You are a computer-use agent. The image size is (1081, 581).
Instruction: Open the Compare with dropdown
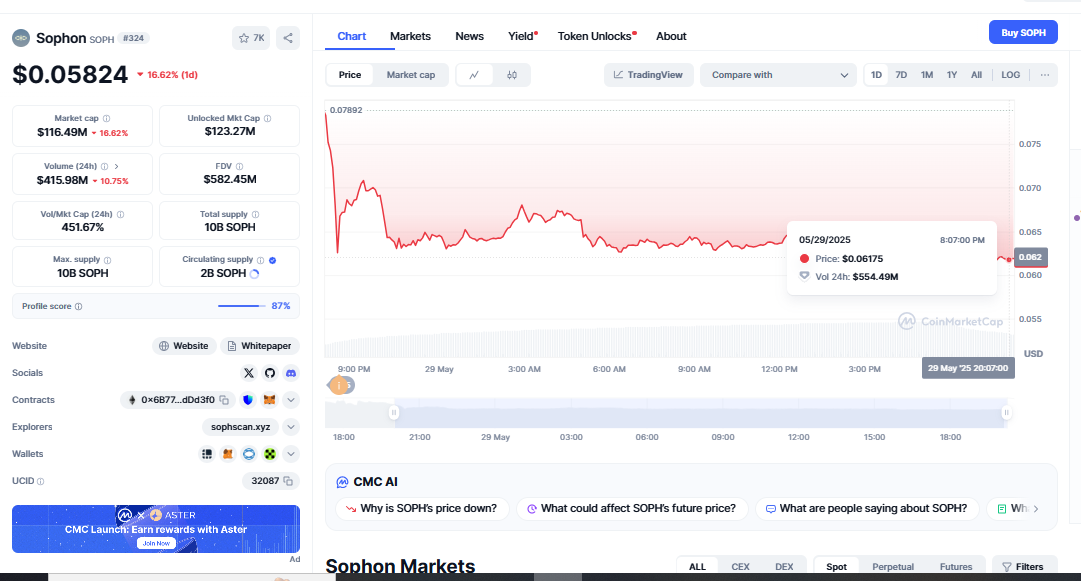tap(778, 74)
